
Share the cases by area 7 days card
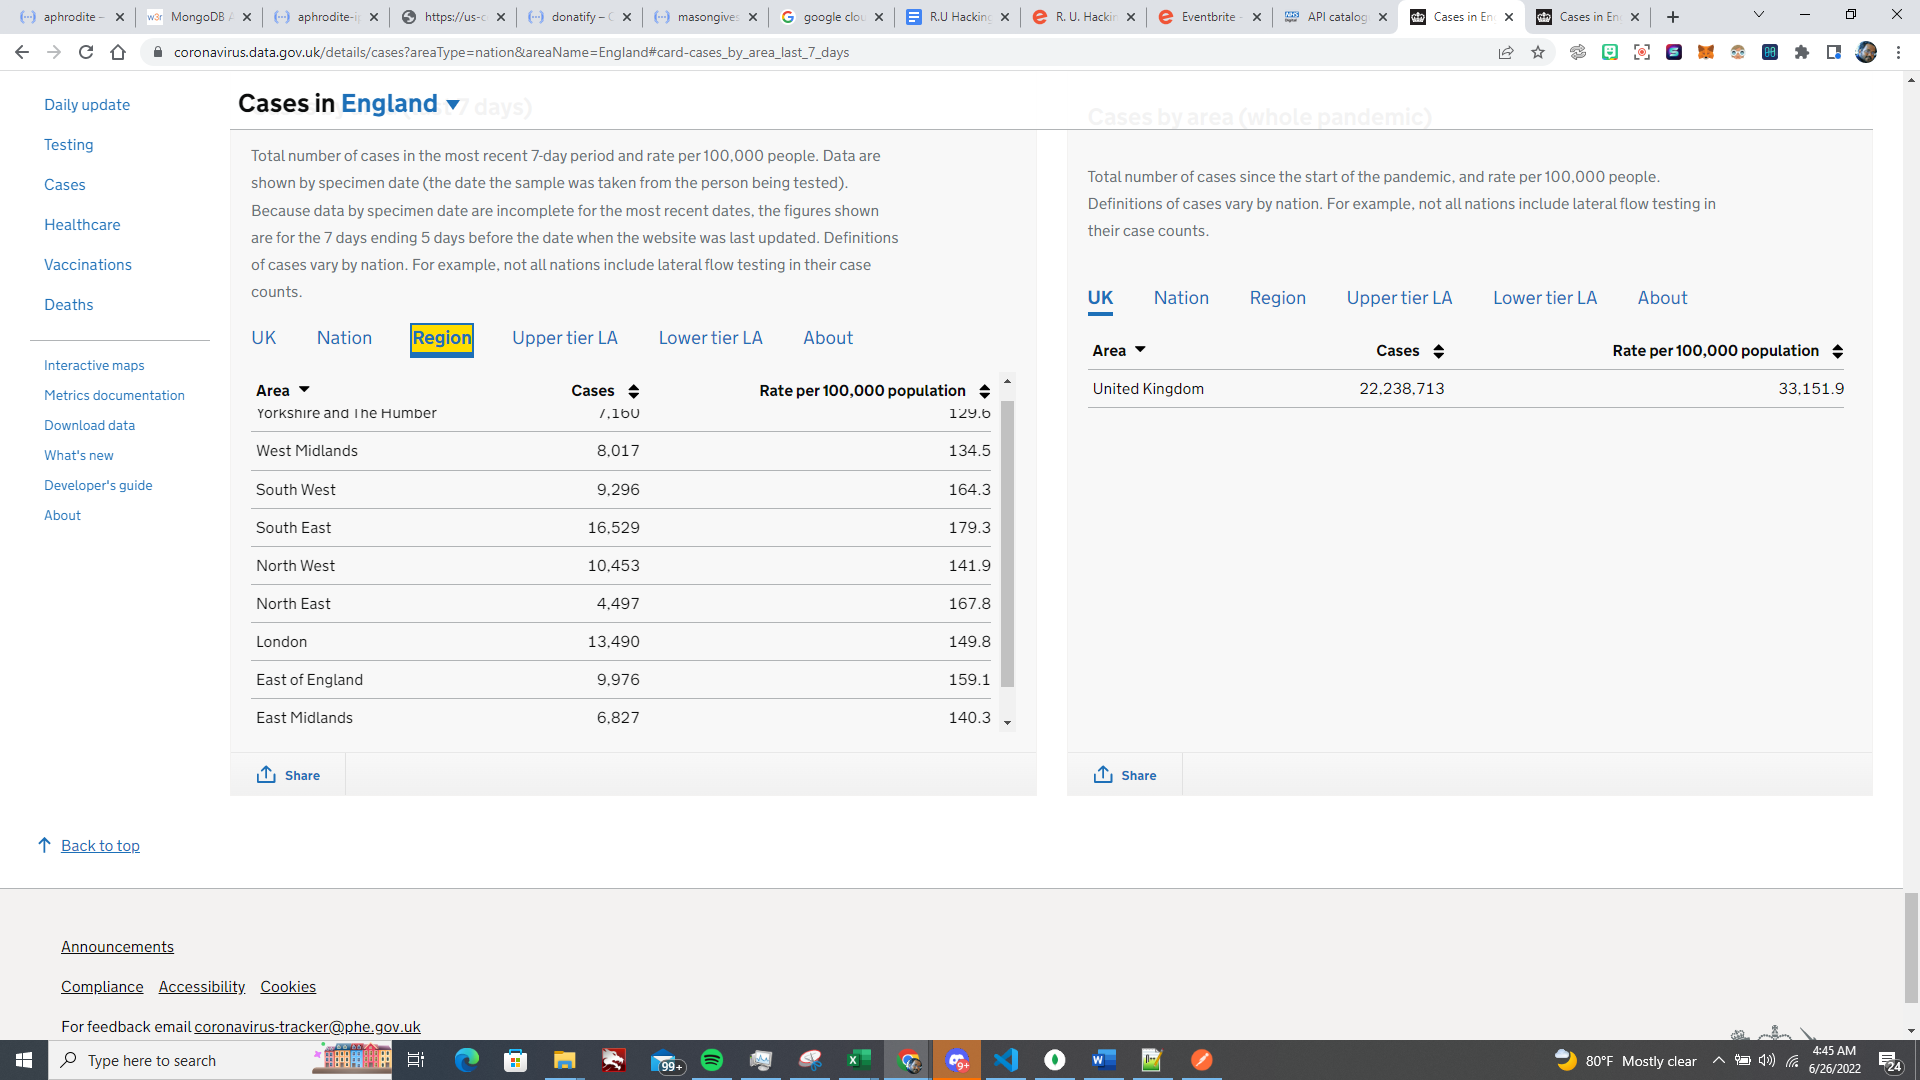coord(288,775)
